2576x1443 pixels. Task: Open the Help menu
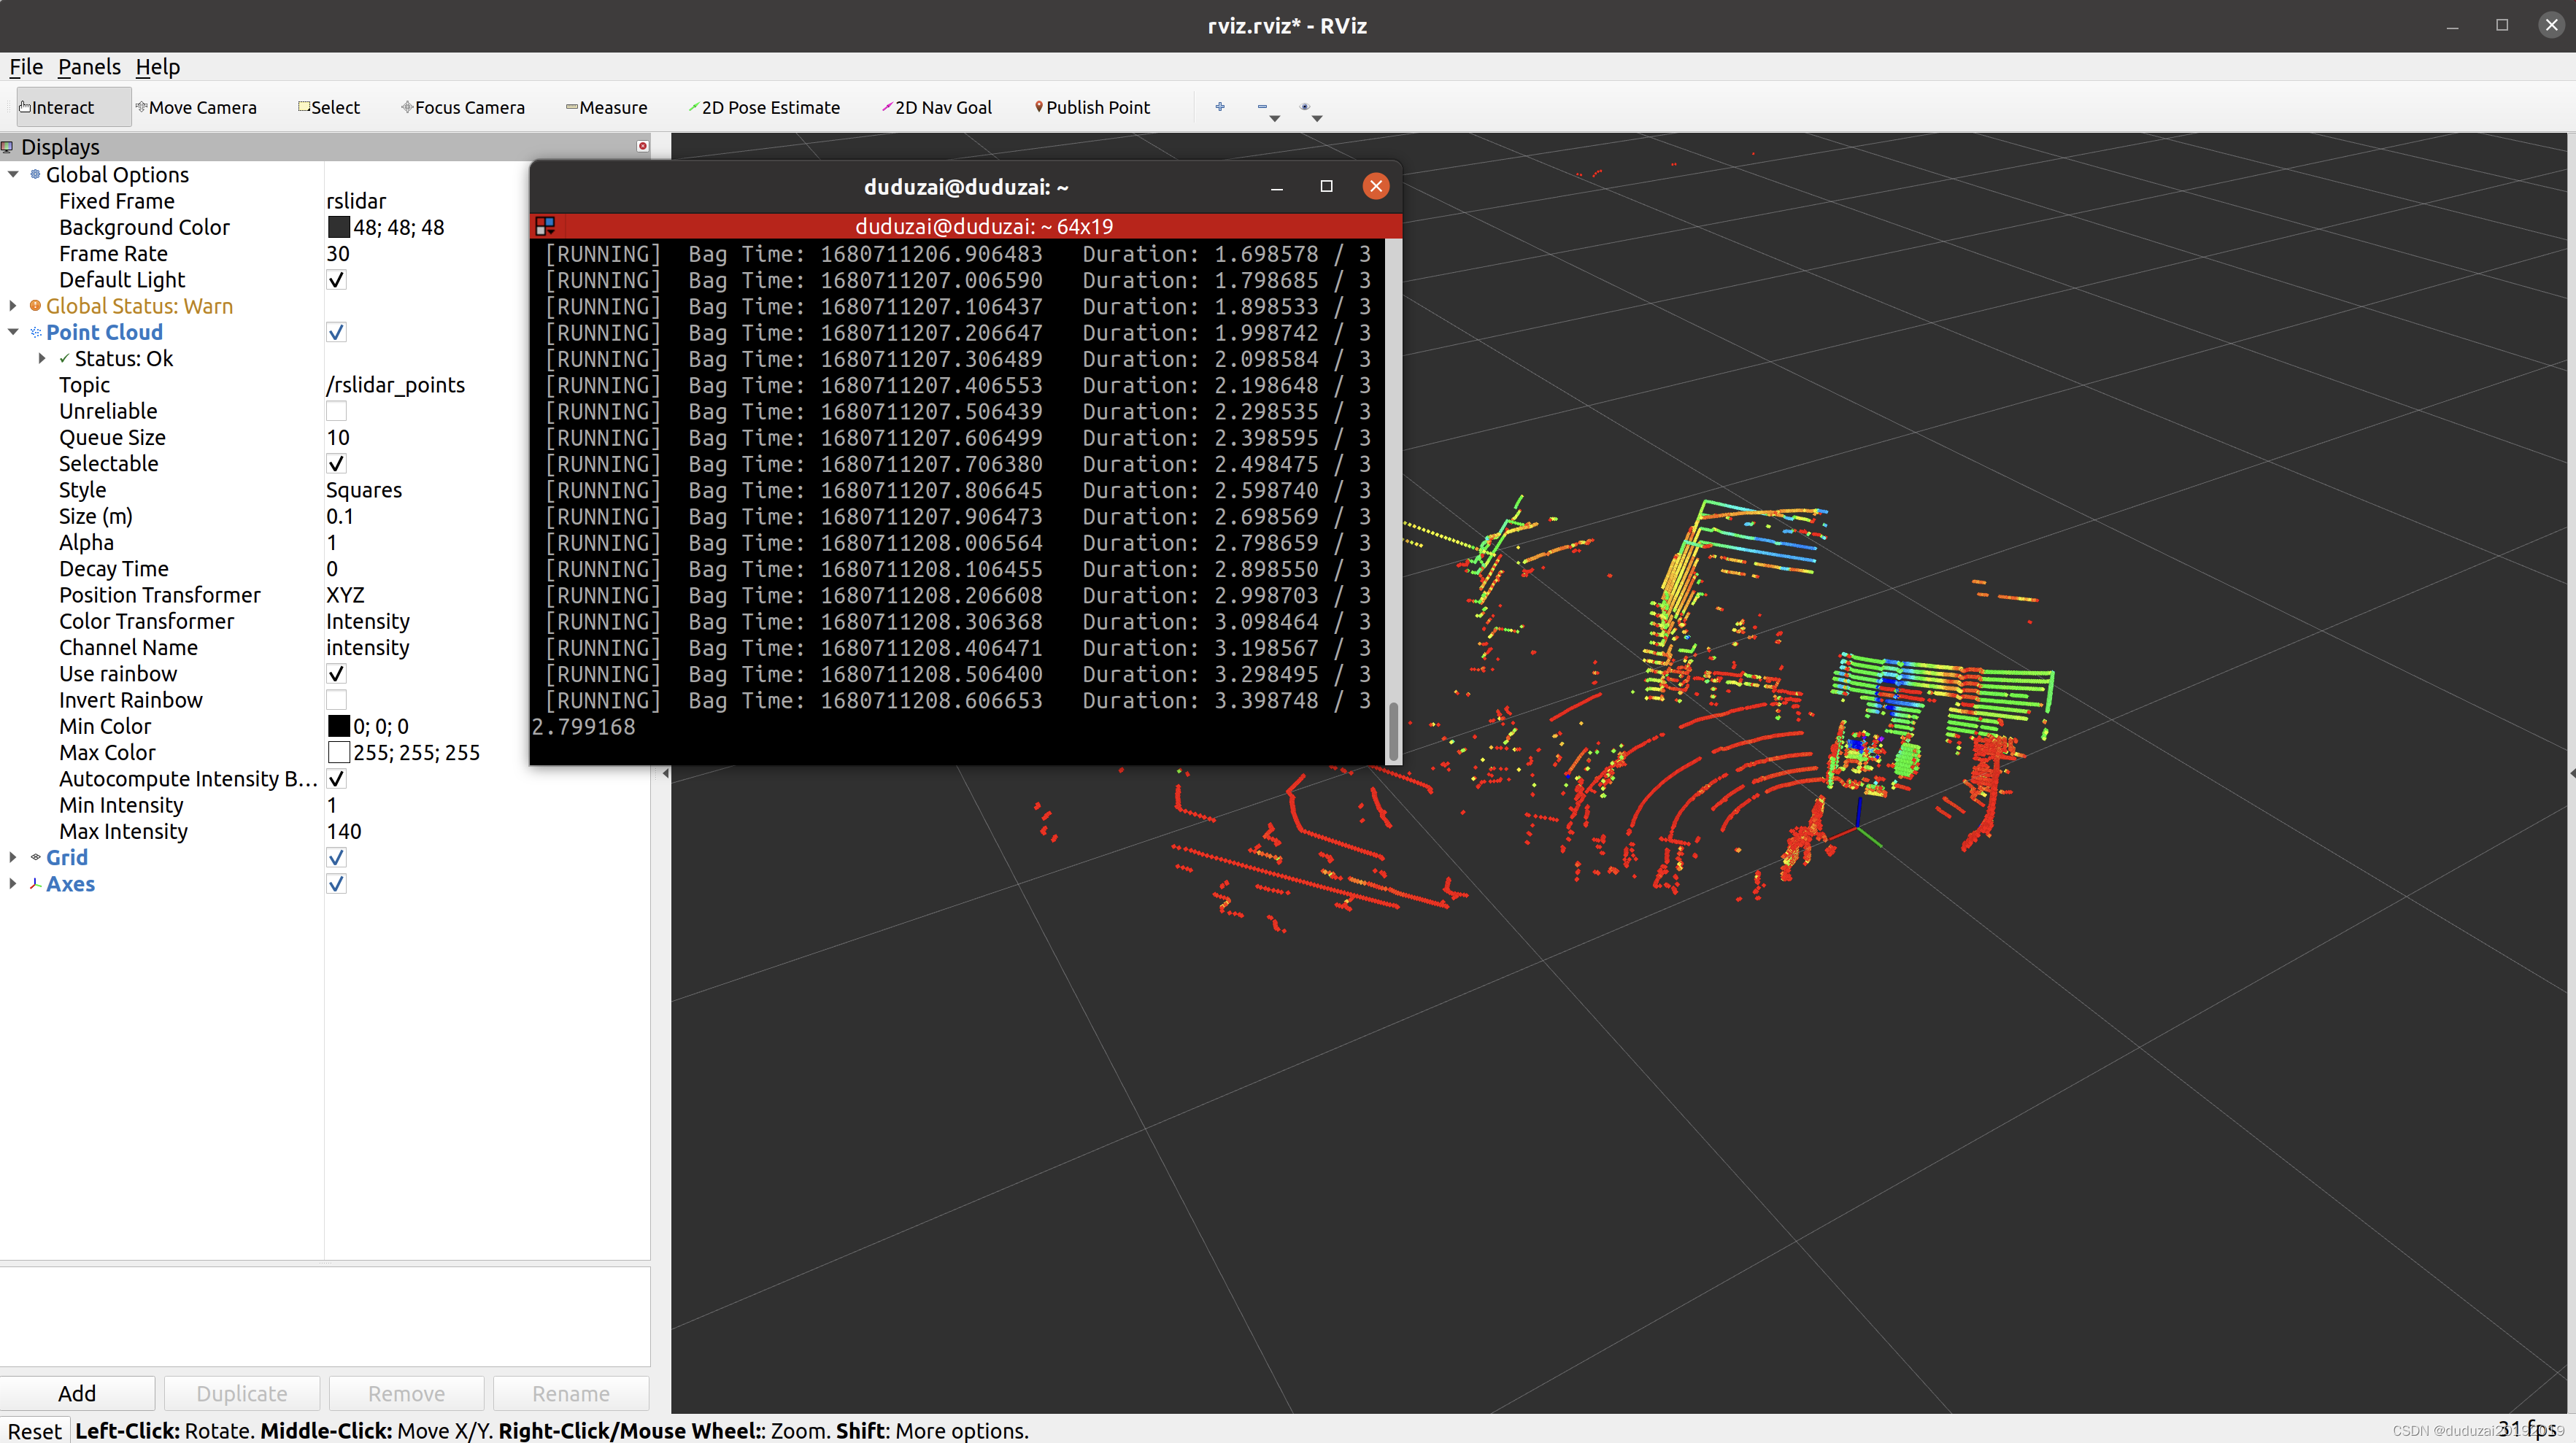pos(159,67)
